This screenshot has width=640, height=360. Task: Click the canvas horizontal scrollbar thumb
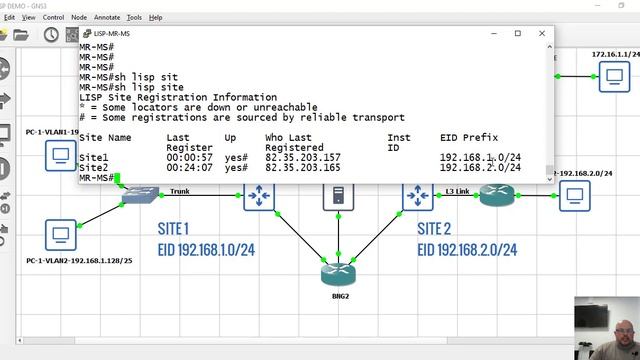tap(261, 340)
